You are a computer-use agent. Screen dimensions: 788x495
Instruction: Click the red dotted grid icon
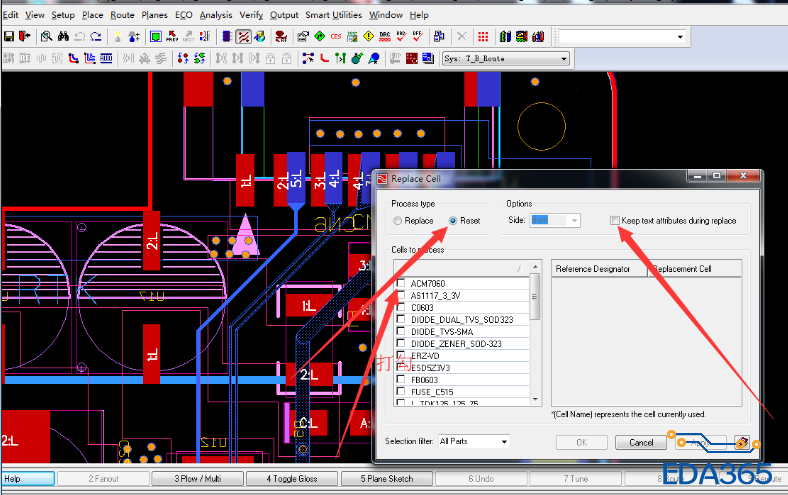pos(483,37)
